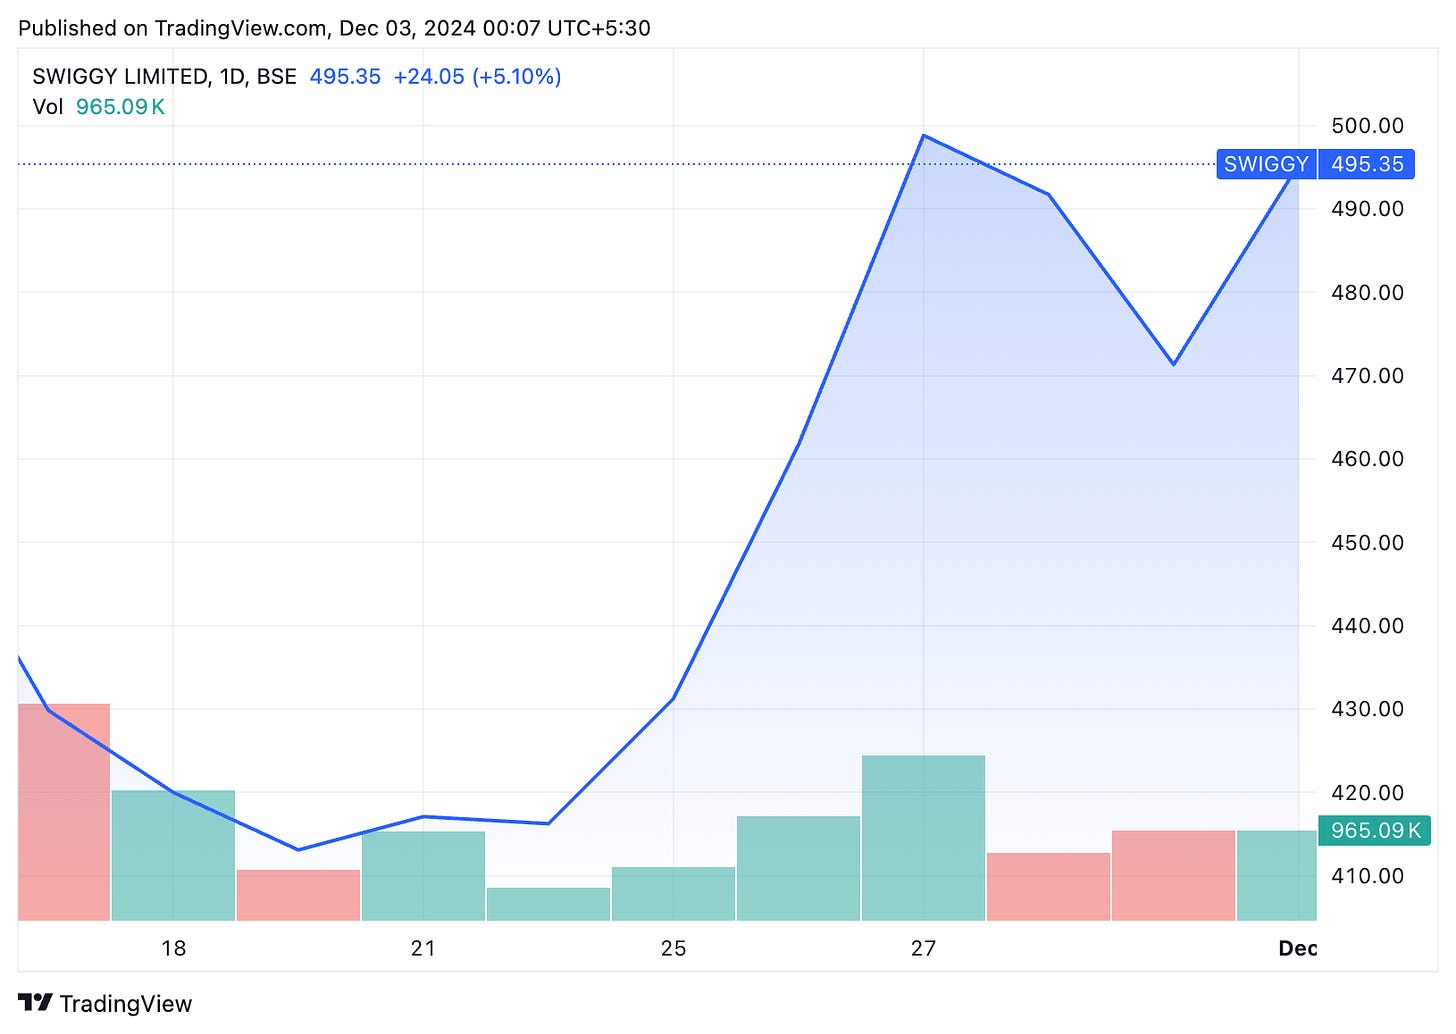1456x1034 pixels.
Task: Click the 460.00 price axis label
Action: coord(1367,458)
